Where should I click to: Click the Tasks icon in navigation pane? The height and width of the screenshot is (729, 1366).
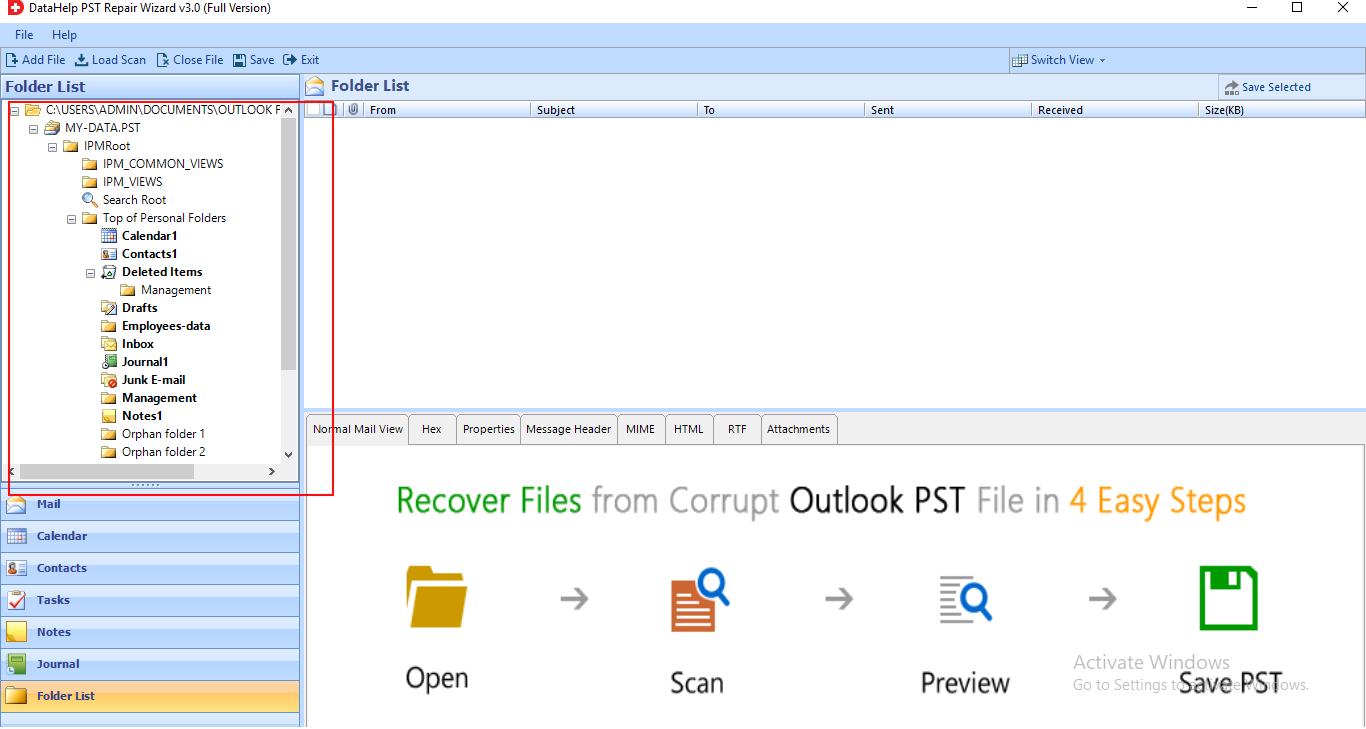pyautogui.click(x=16, y=600)
